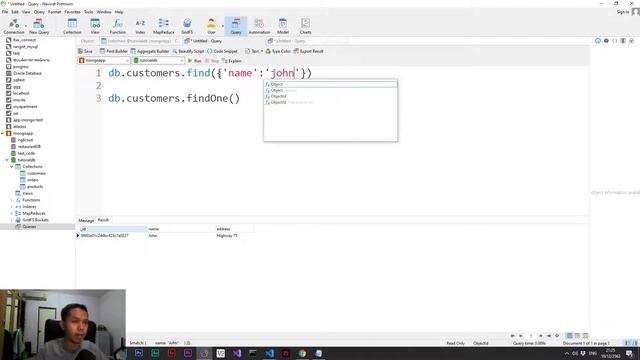Image resolution: width=640 pixels, height=360 pixels.
Task: Open the Help menu
Action: pyautogui.click(x=119, y=12)
